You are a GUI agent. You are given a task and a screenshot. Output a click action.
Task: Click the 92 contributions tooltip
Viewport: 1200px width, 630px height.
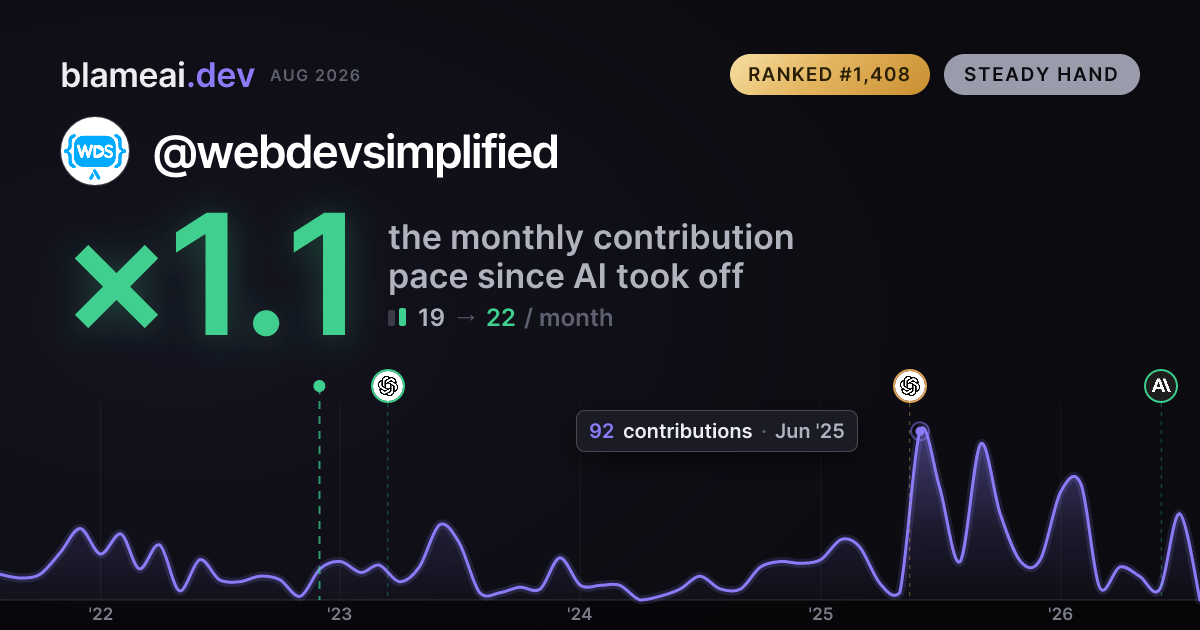pyautogui.click(x=717, y=431)
